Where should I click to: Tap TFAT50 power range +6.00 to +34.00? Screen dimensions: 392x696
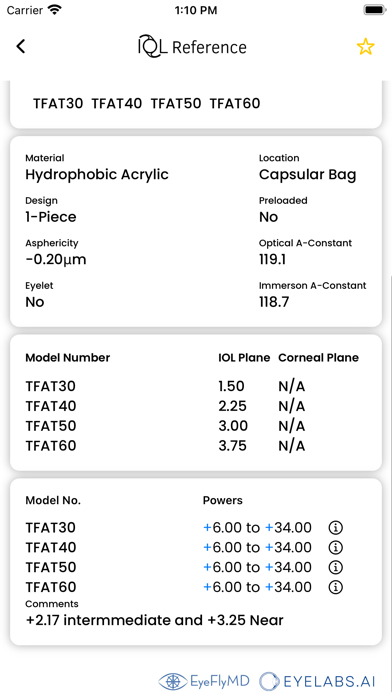(257, 567)
